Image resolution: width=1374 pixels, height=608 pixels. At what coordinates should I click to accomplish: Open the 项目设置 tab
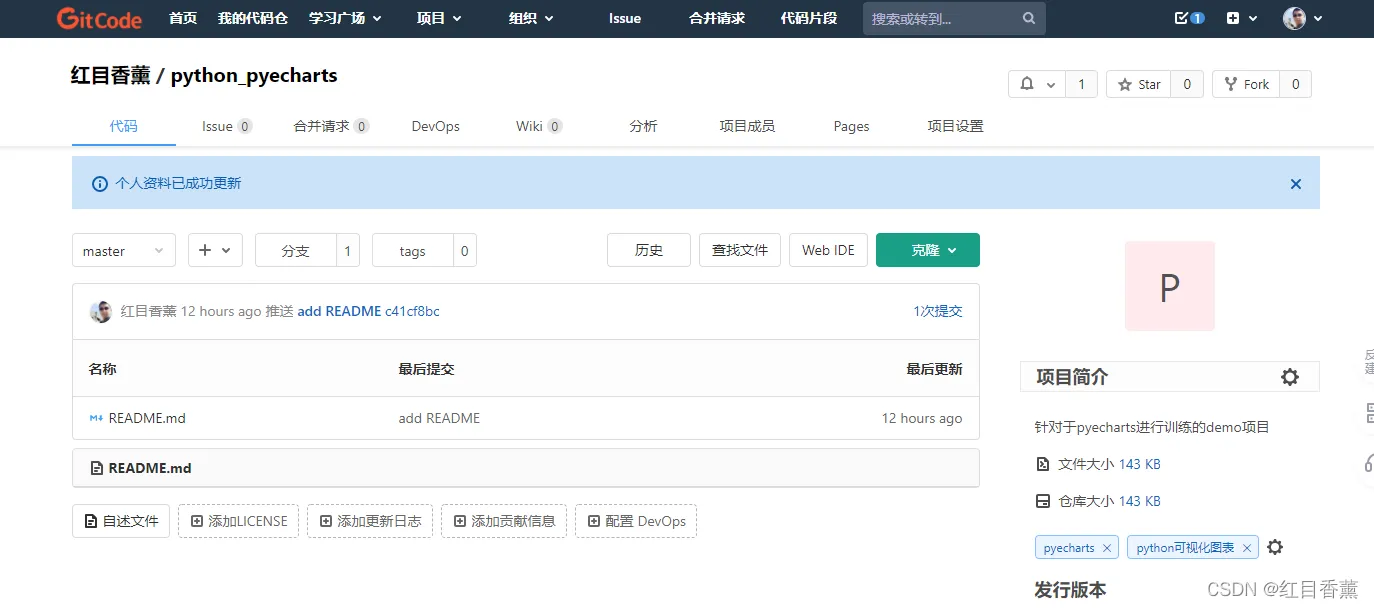955,126
